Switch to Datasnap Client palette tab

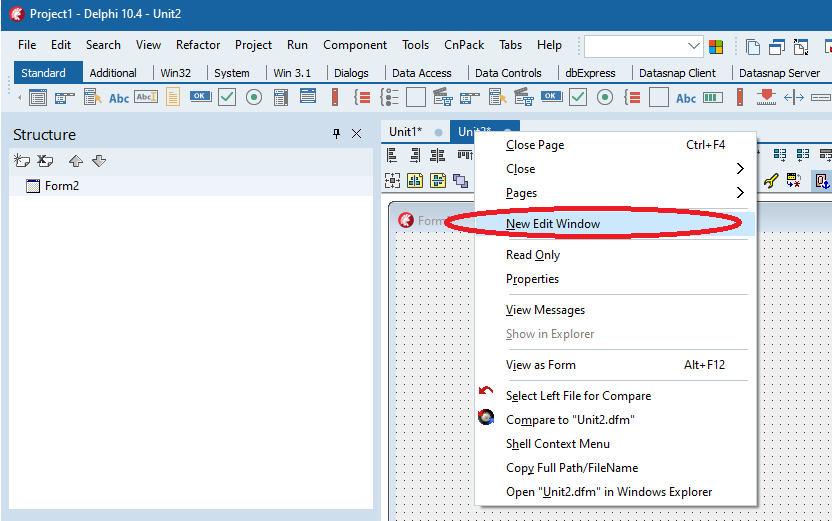pyautogui.click(x=678, y=73)
